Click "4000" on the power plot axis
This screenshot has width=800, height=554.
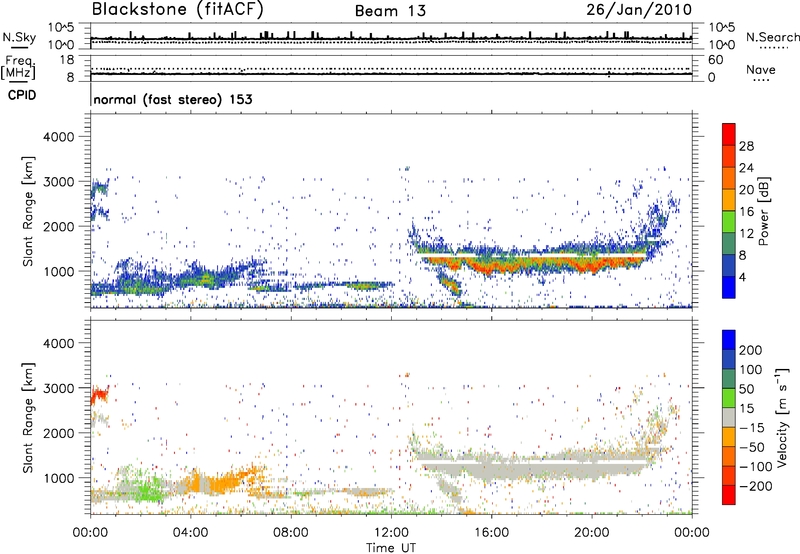click(x=59, y=137)
